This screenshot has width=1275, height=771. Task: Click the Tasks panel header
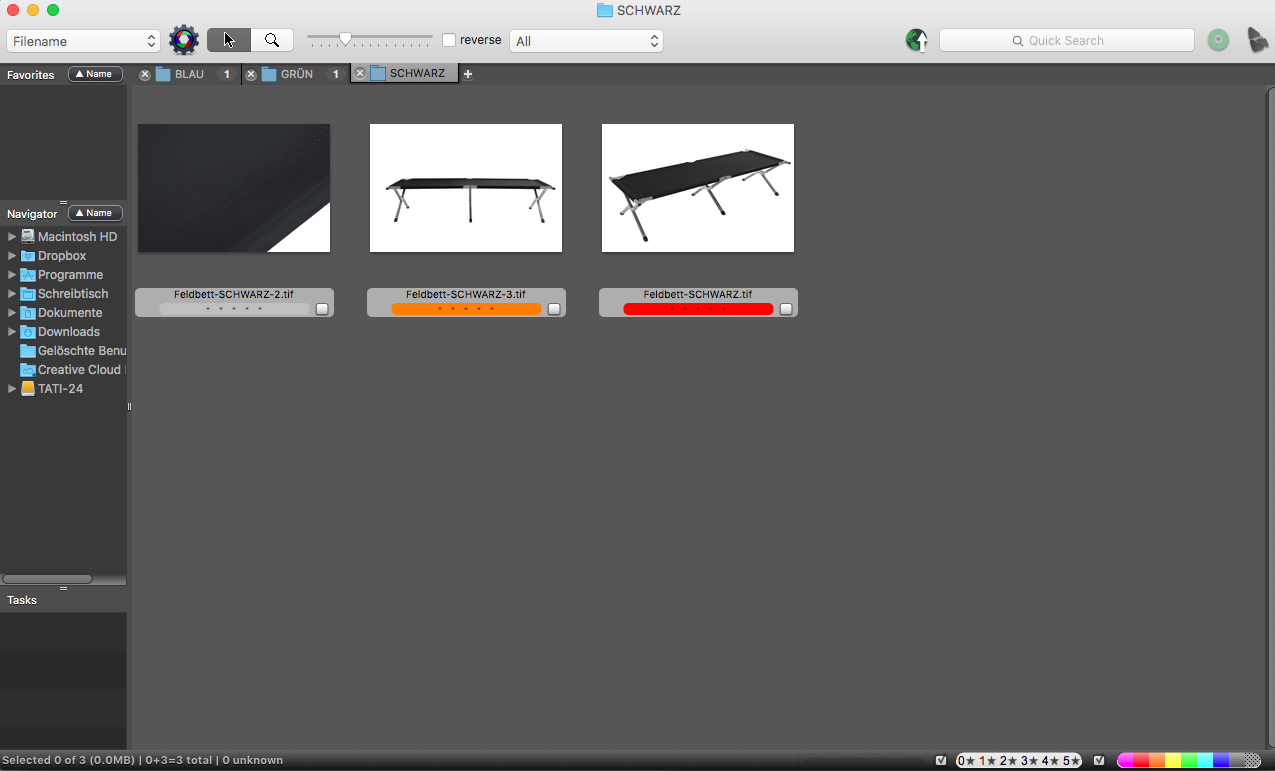pos(63,600)
